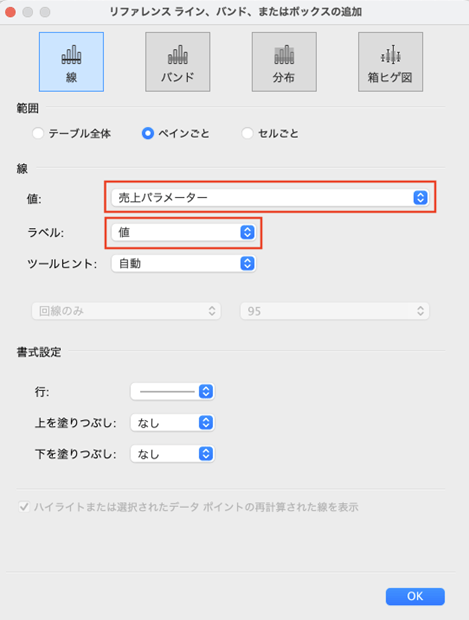Open the 下を塗りつぶし fill color dropdown
This screenshot has height=620, width=469.
172,454
